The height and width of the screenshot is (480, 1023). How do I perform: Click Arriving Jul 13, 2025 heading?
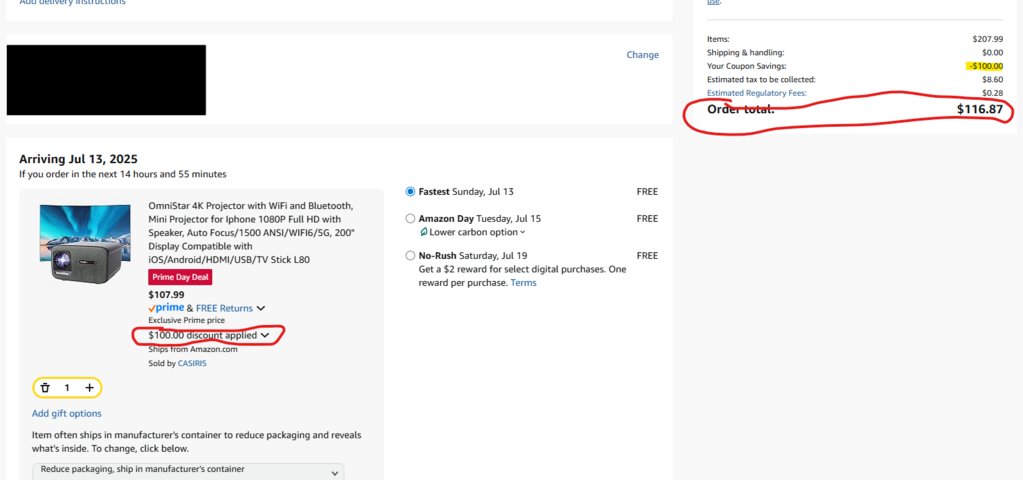pyautogui.click(x=78, y=159)
